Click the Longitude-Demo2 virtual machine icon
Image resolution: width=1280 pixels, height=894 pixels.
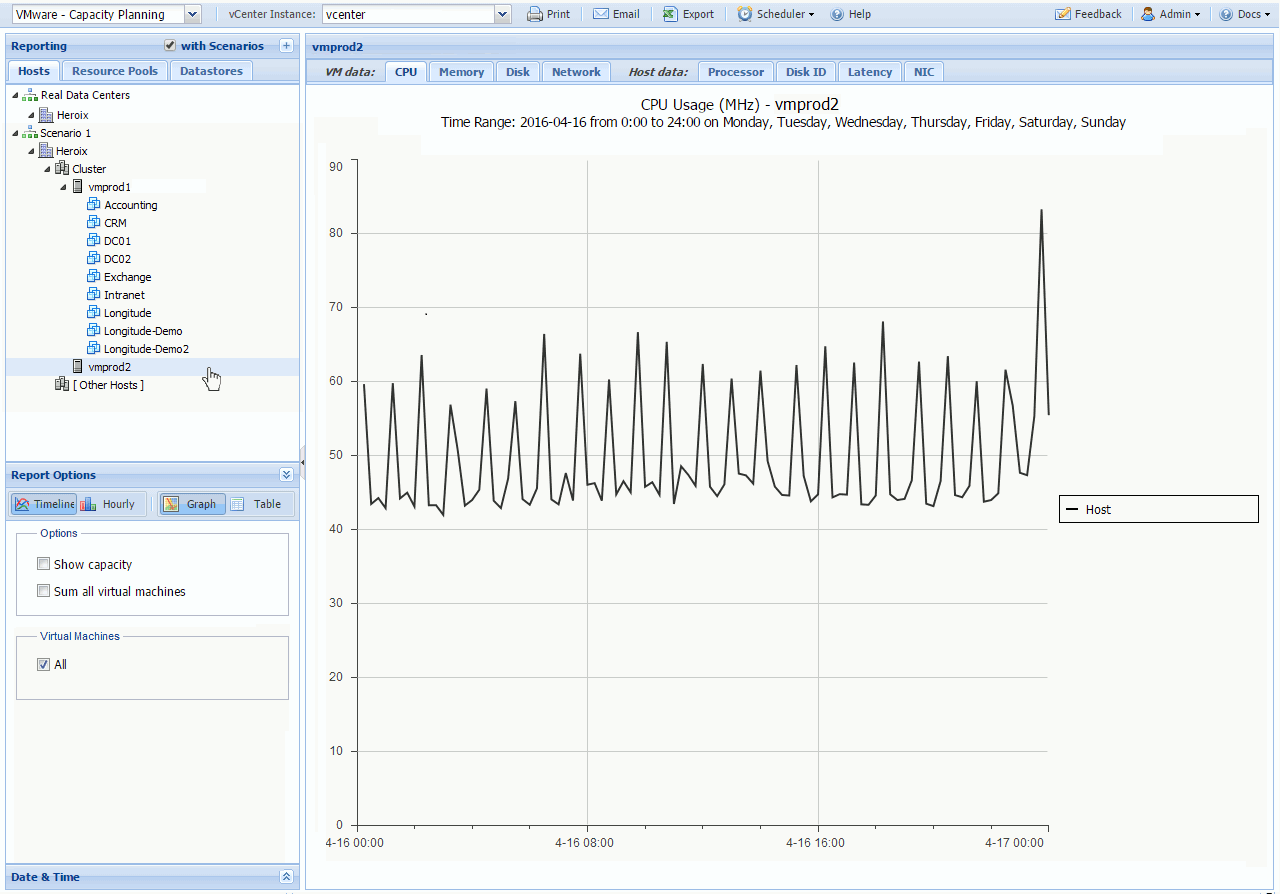coord(94,349)
